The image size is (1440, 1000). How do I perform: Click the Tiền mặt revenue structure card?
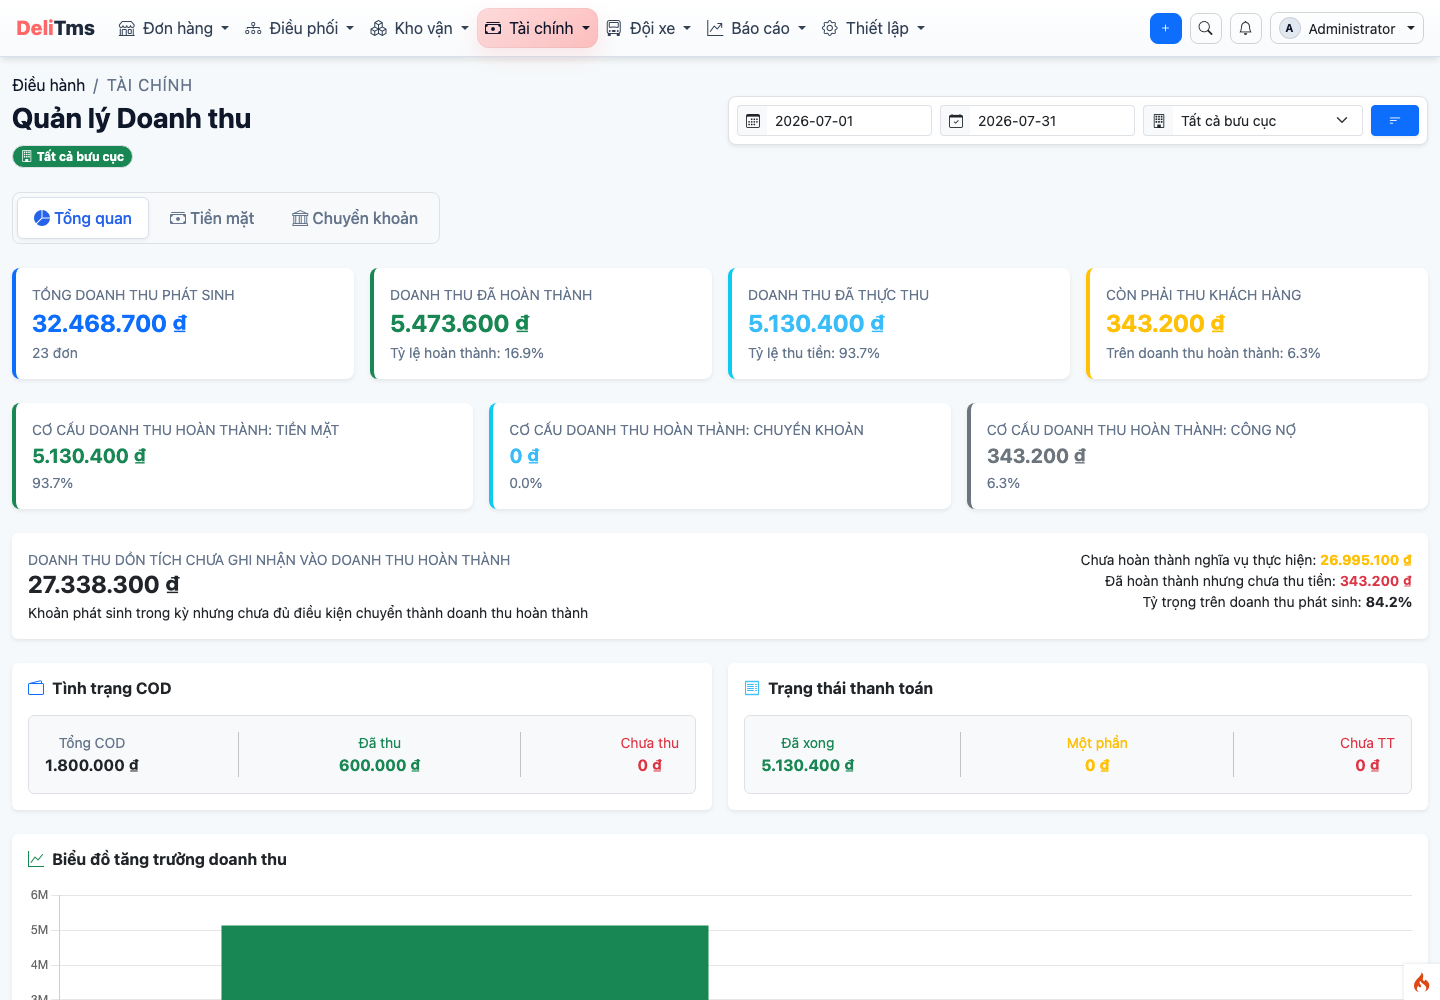(x=242, y=456)
